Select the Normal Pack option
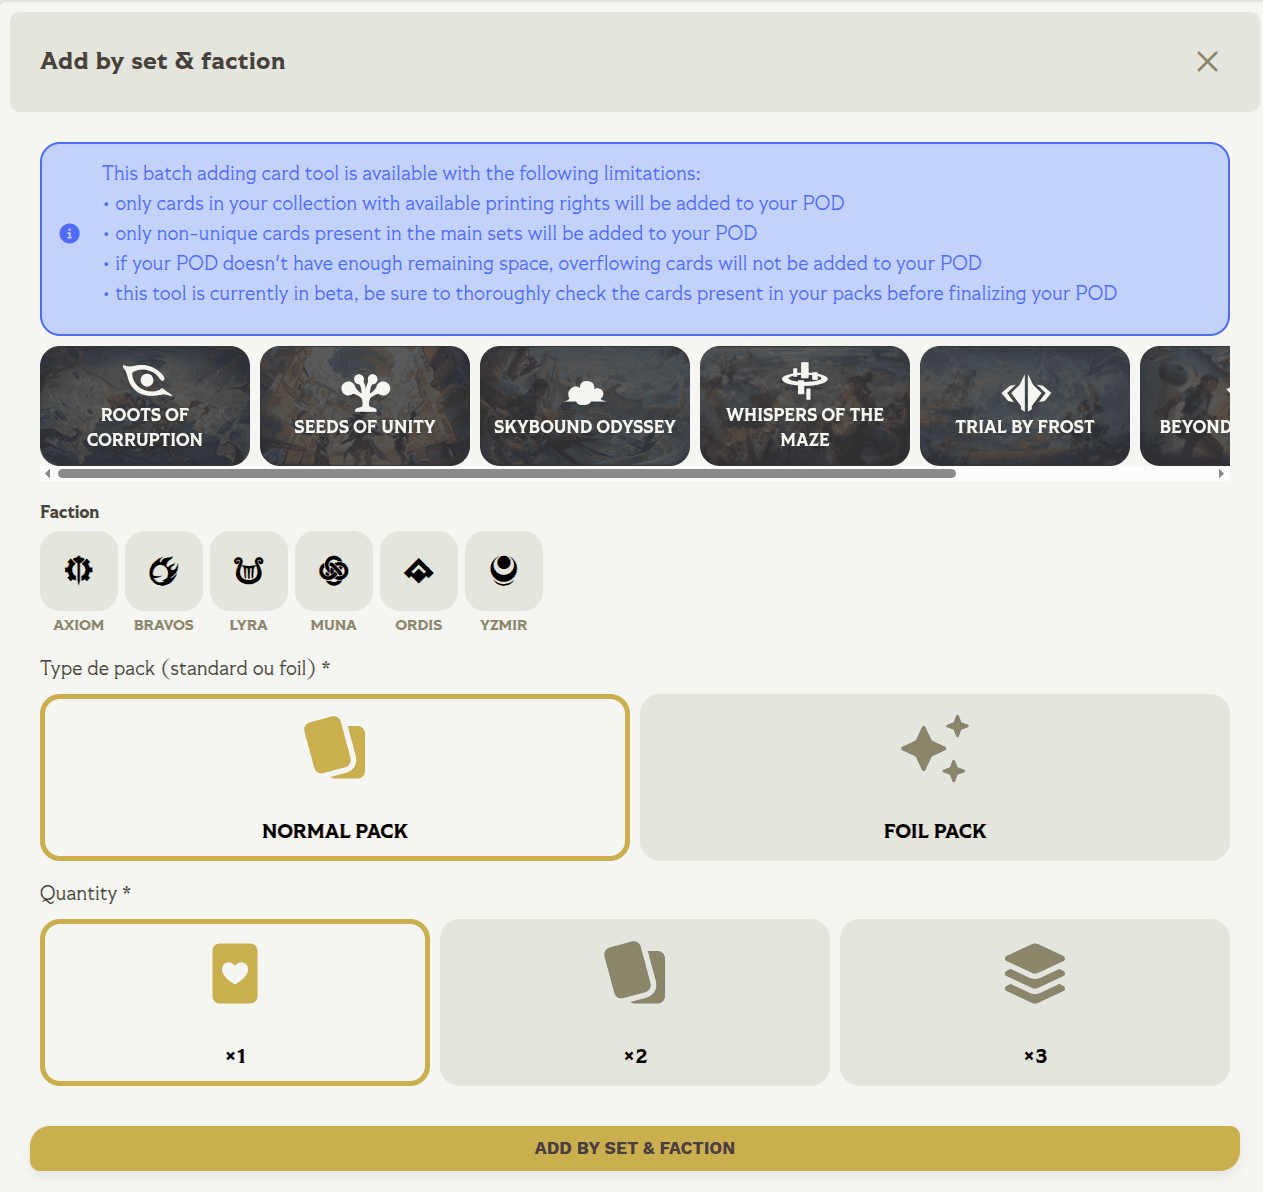1263x1192 pixels. coord(335,777)
